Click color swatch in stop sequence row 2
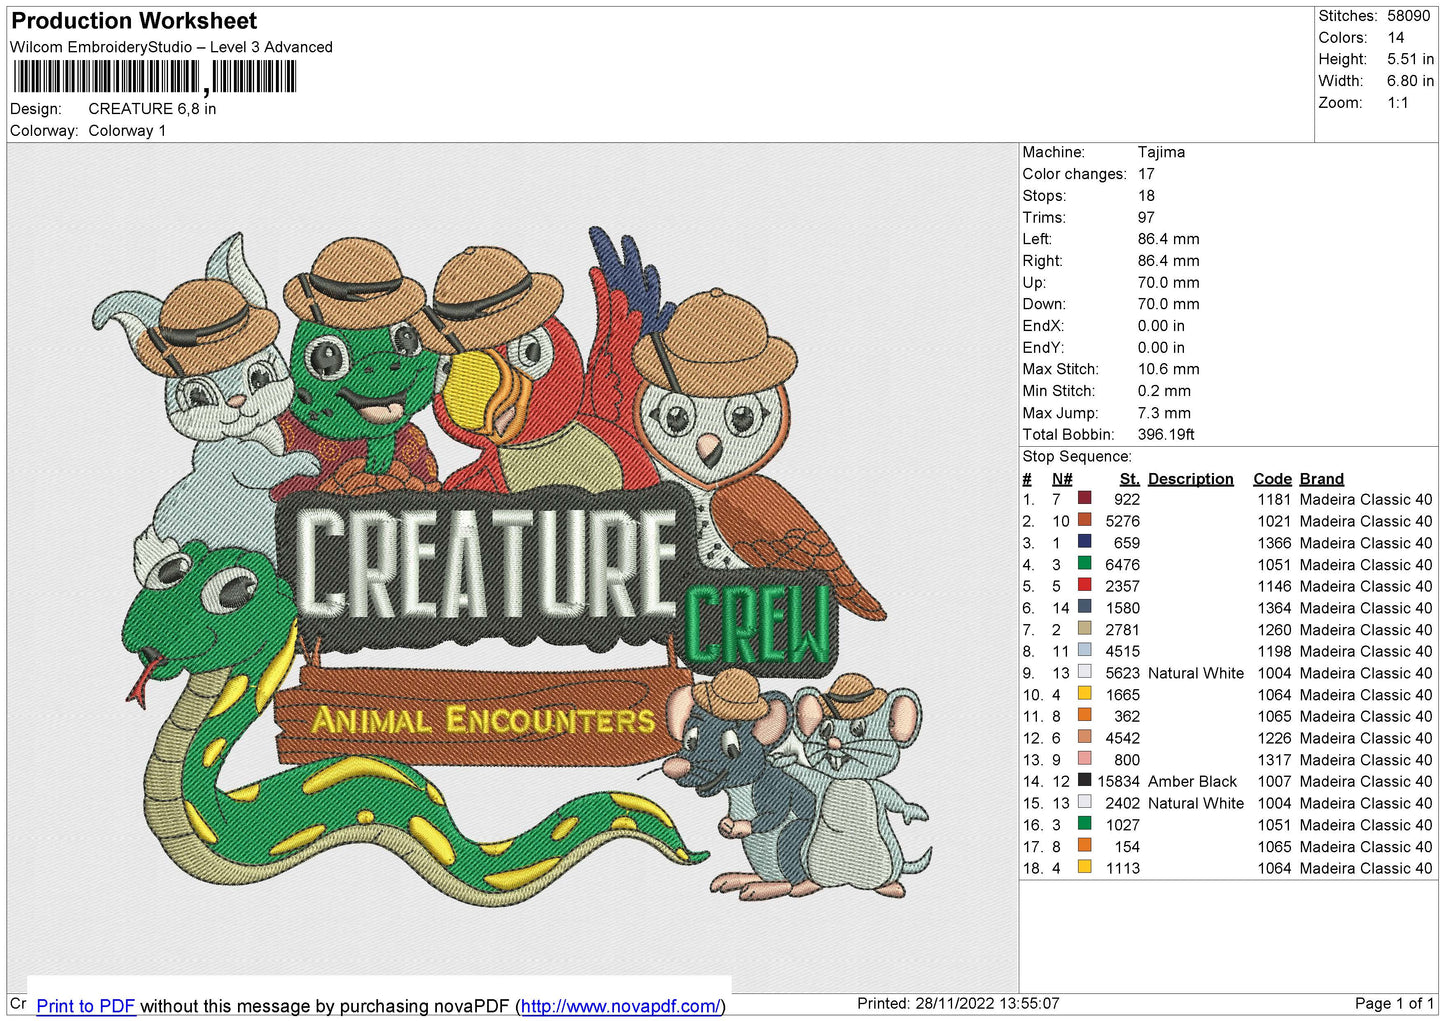The image size is (1445, 1021). click(x=1084, y=520)
